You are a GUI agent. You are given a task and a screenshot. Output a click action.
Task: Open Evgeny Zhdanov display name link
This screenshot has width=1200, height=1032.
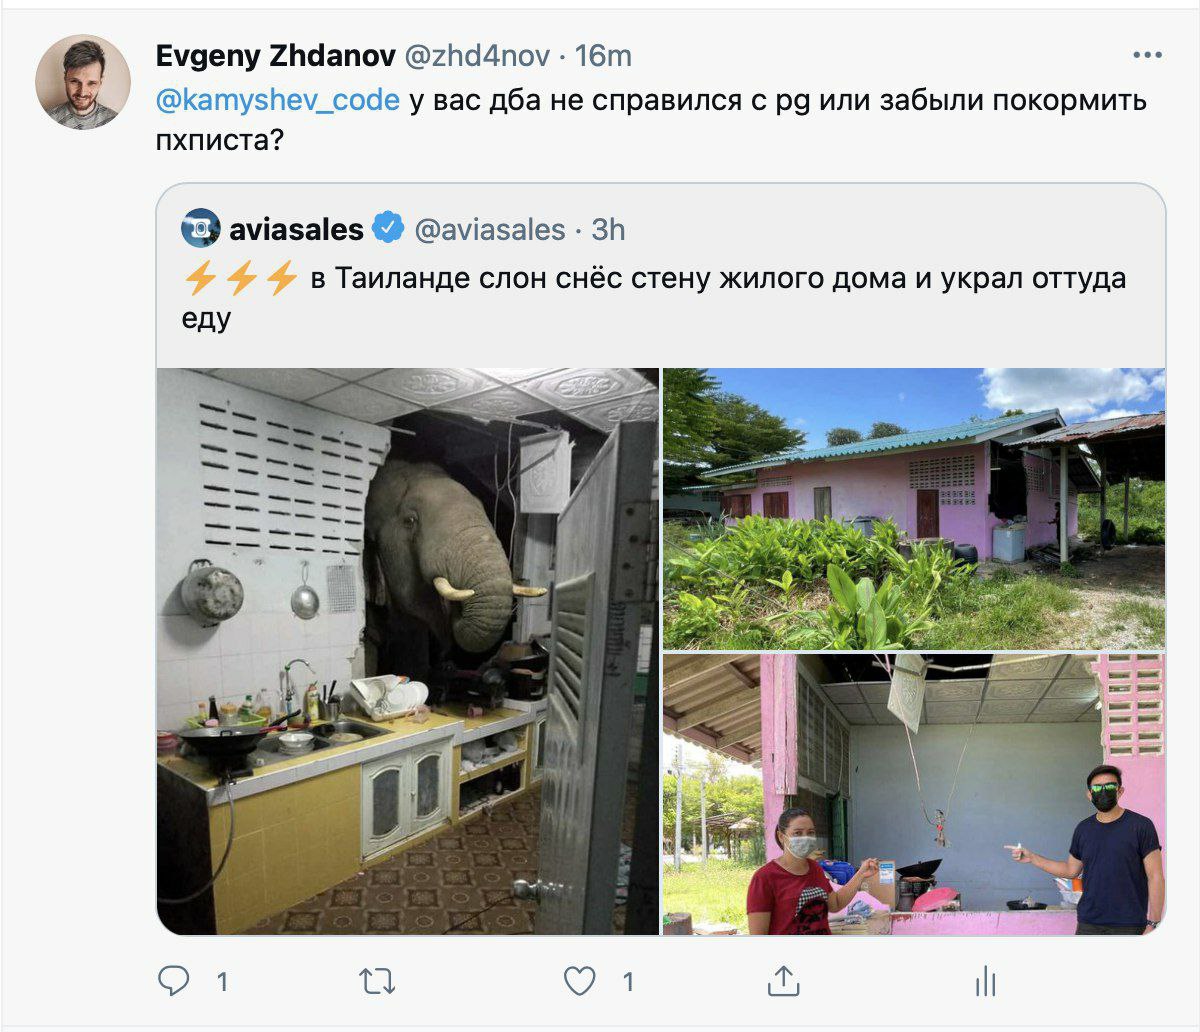tap(275, 56)
